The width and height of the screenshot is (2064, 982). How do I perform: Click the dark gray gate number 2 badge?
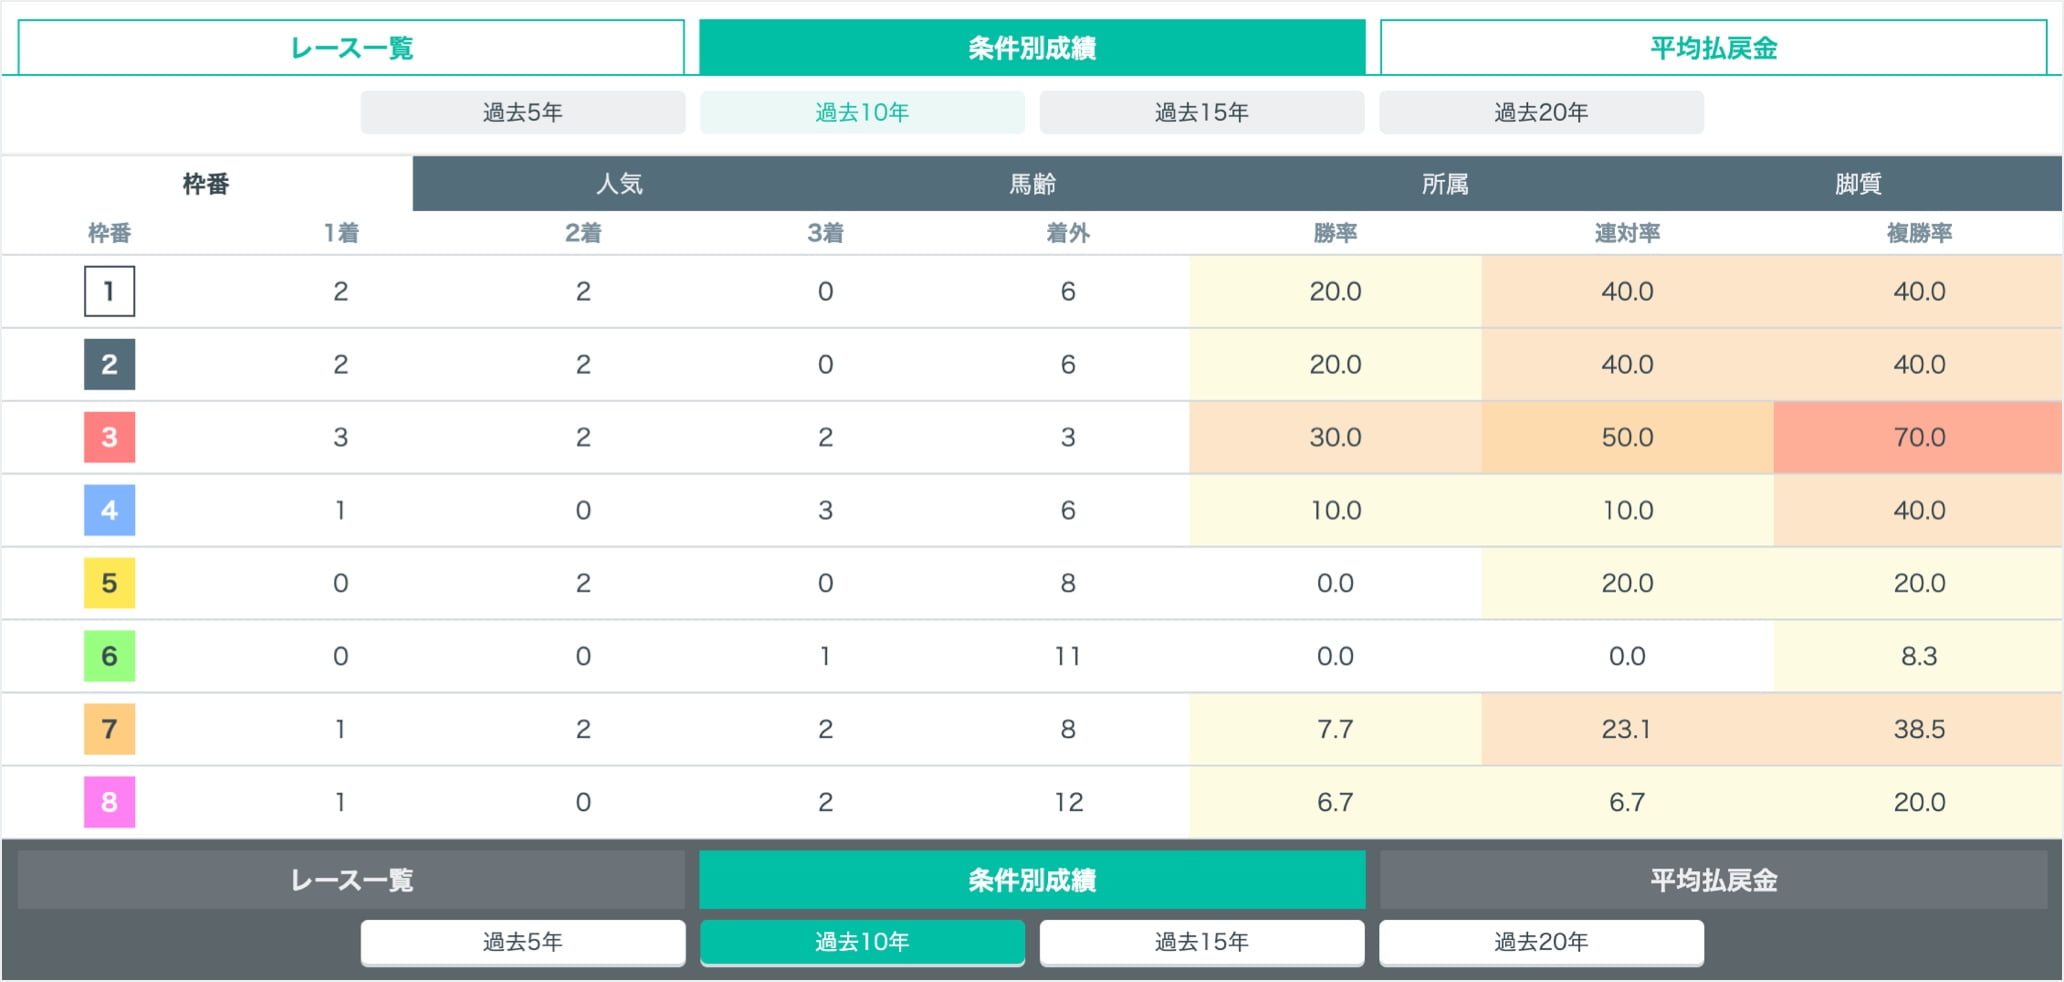coord(109,364)
